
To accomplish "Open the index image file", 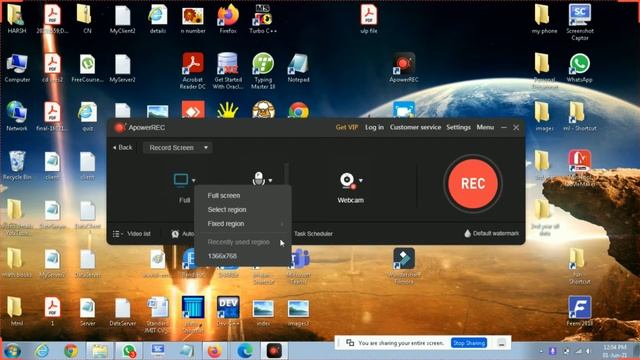I will coord(263,313).
